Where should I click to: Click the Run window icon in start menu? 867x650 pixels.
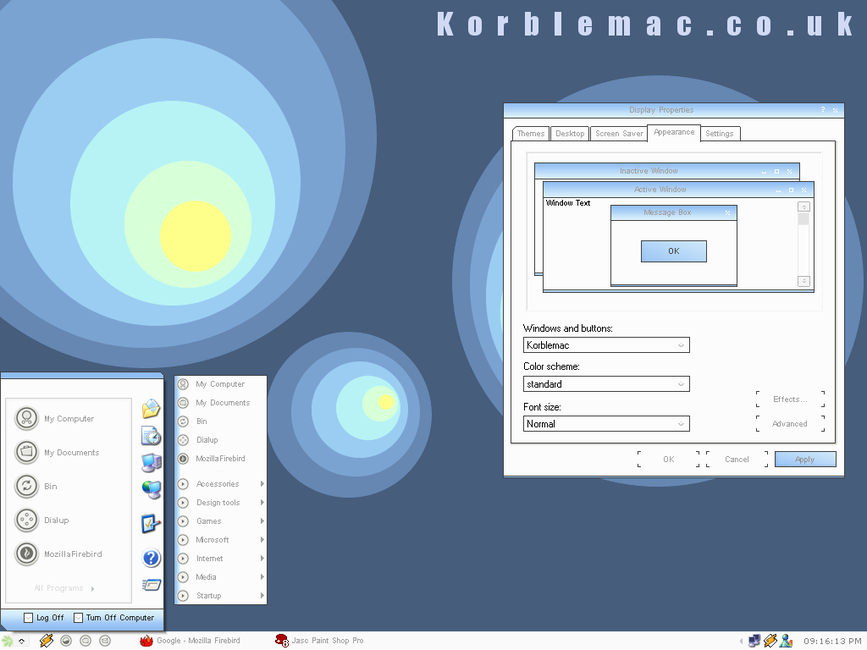(x=151, y=584)
